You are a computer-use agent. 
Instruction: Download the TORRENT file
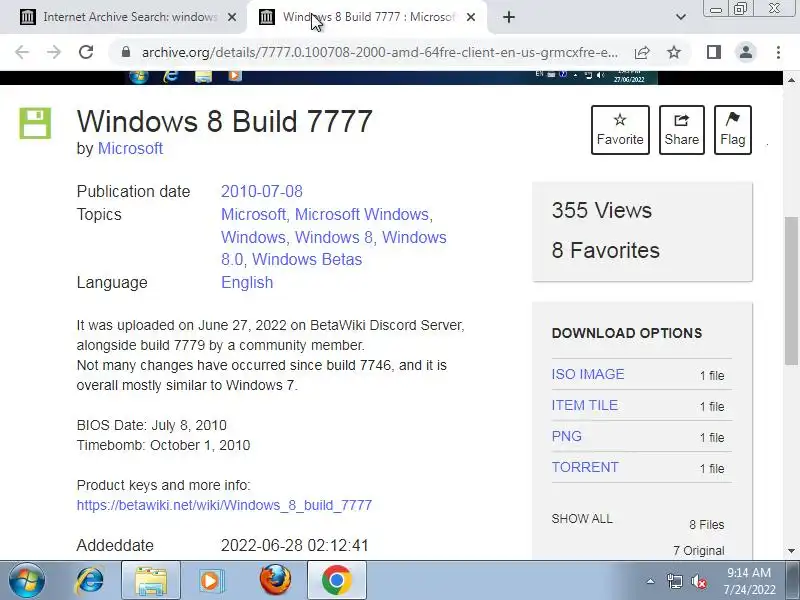point(585,467)
